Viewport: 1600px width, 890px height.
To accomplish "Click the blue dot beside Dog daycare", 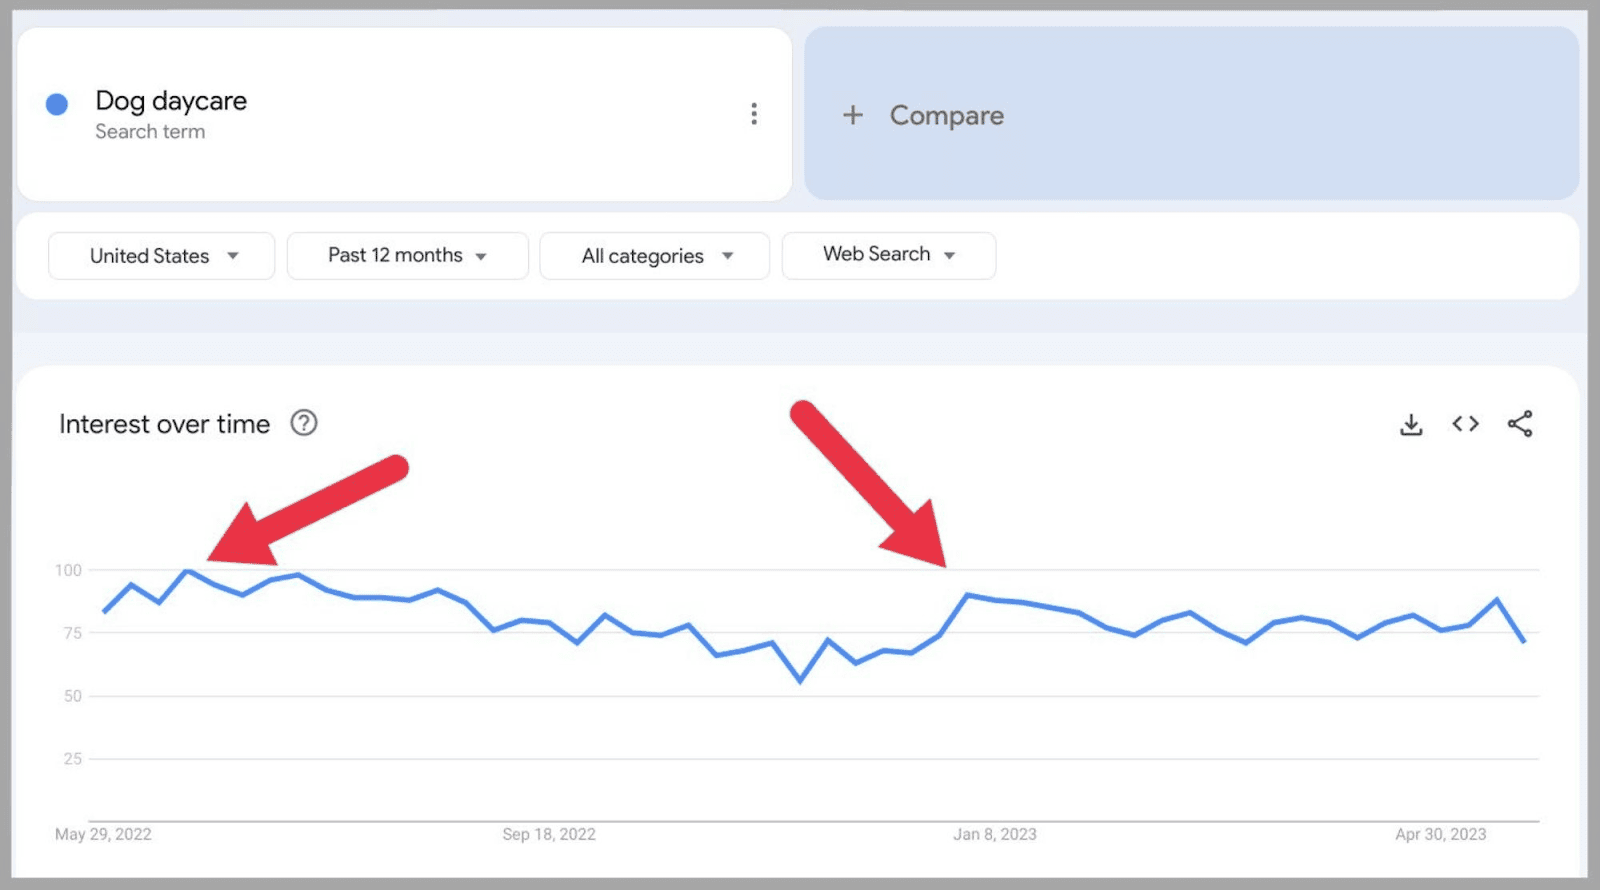I will click(x=57, y=103).
